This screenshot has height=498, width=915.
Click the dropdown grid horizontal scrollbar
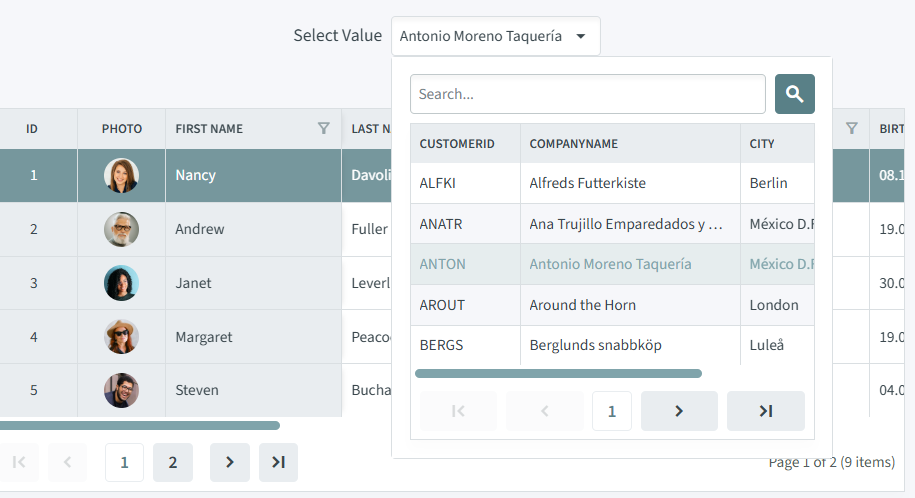[x=558, y=374]
